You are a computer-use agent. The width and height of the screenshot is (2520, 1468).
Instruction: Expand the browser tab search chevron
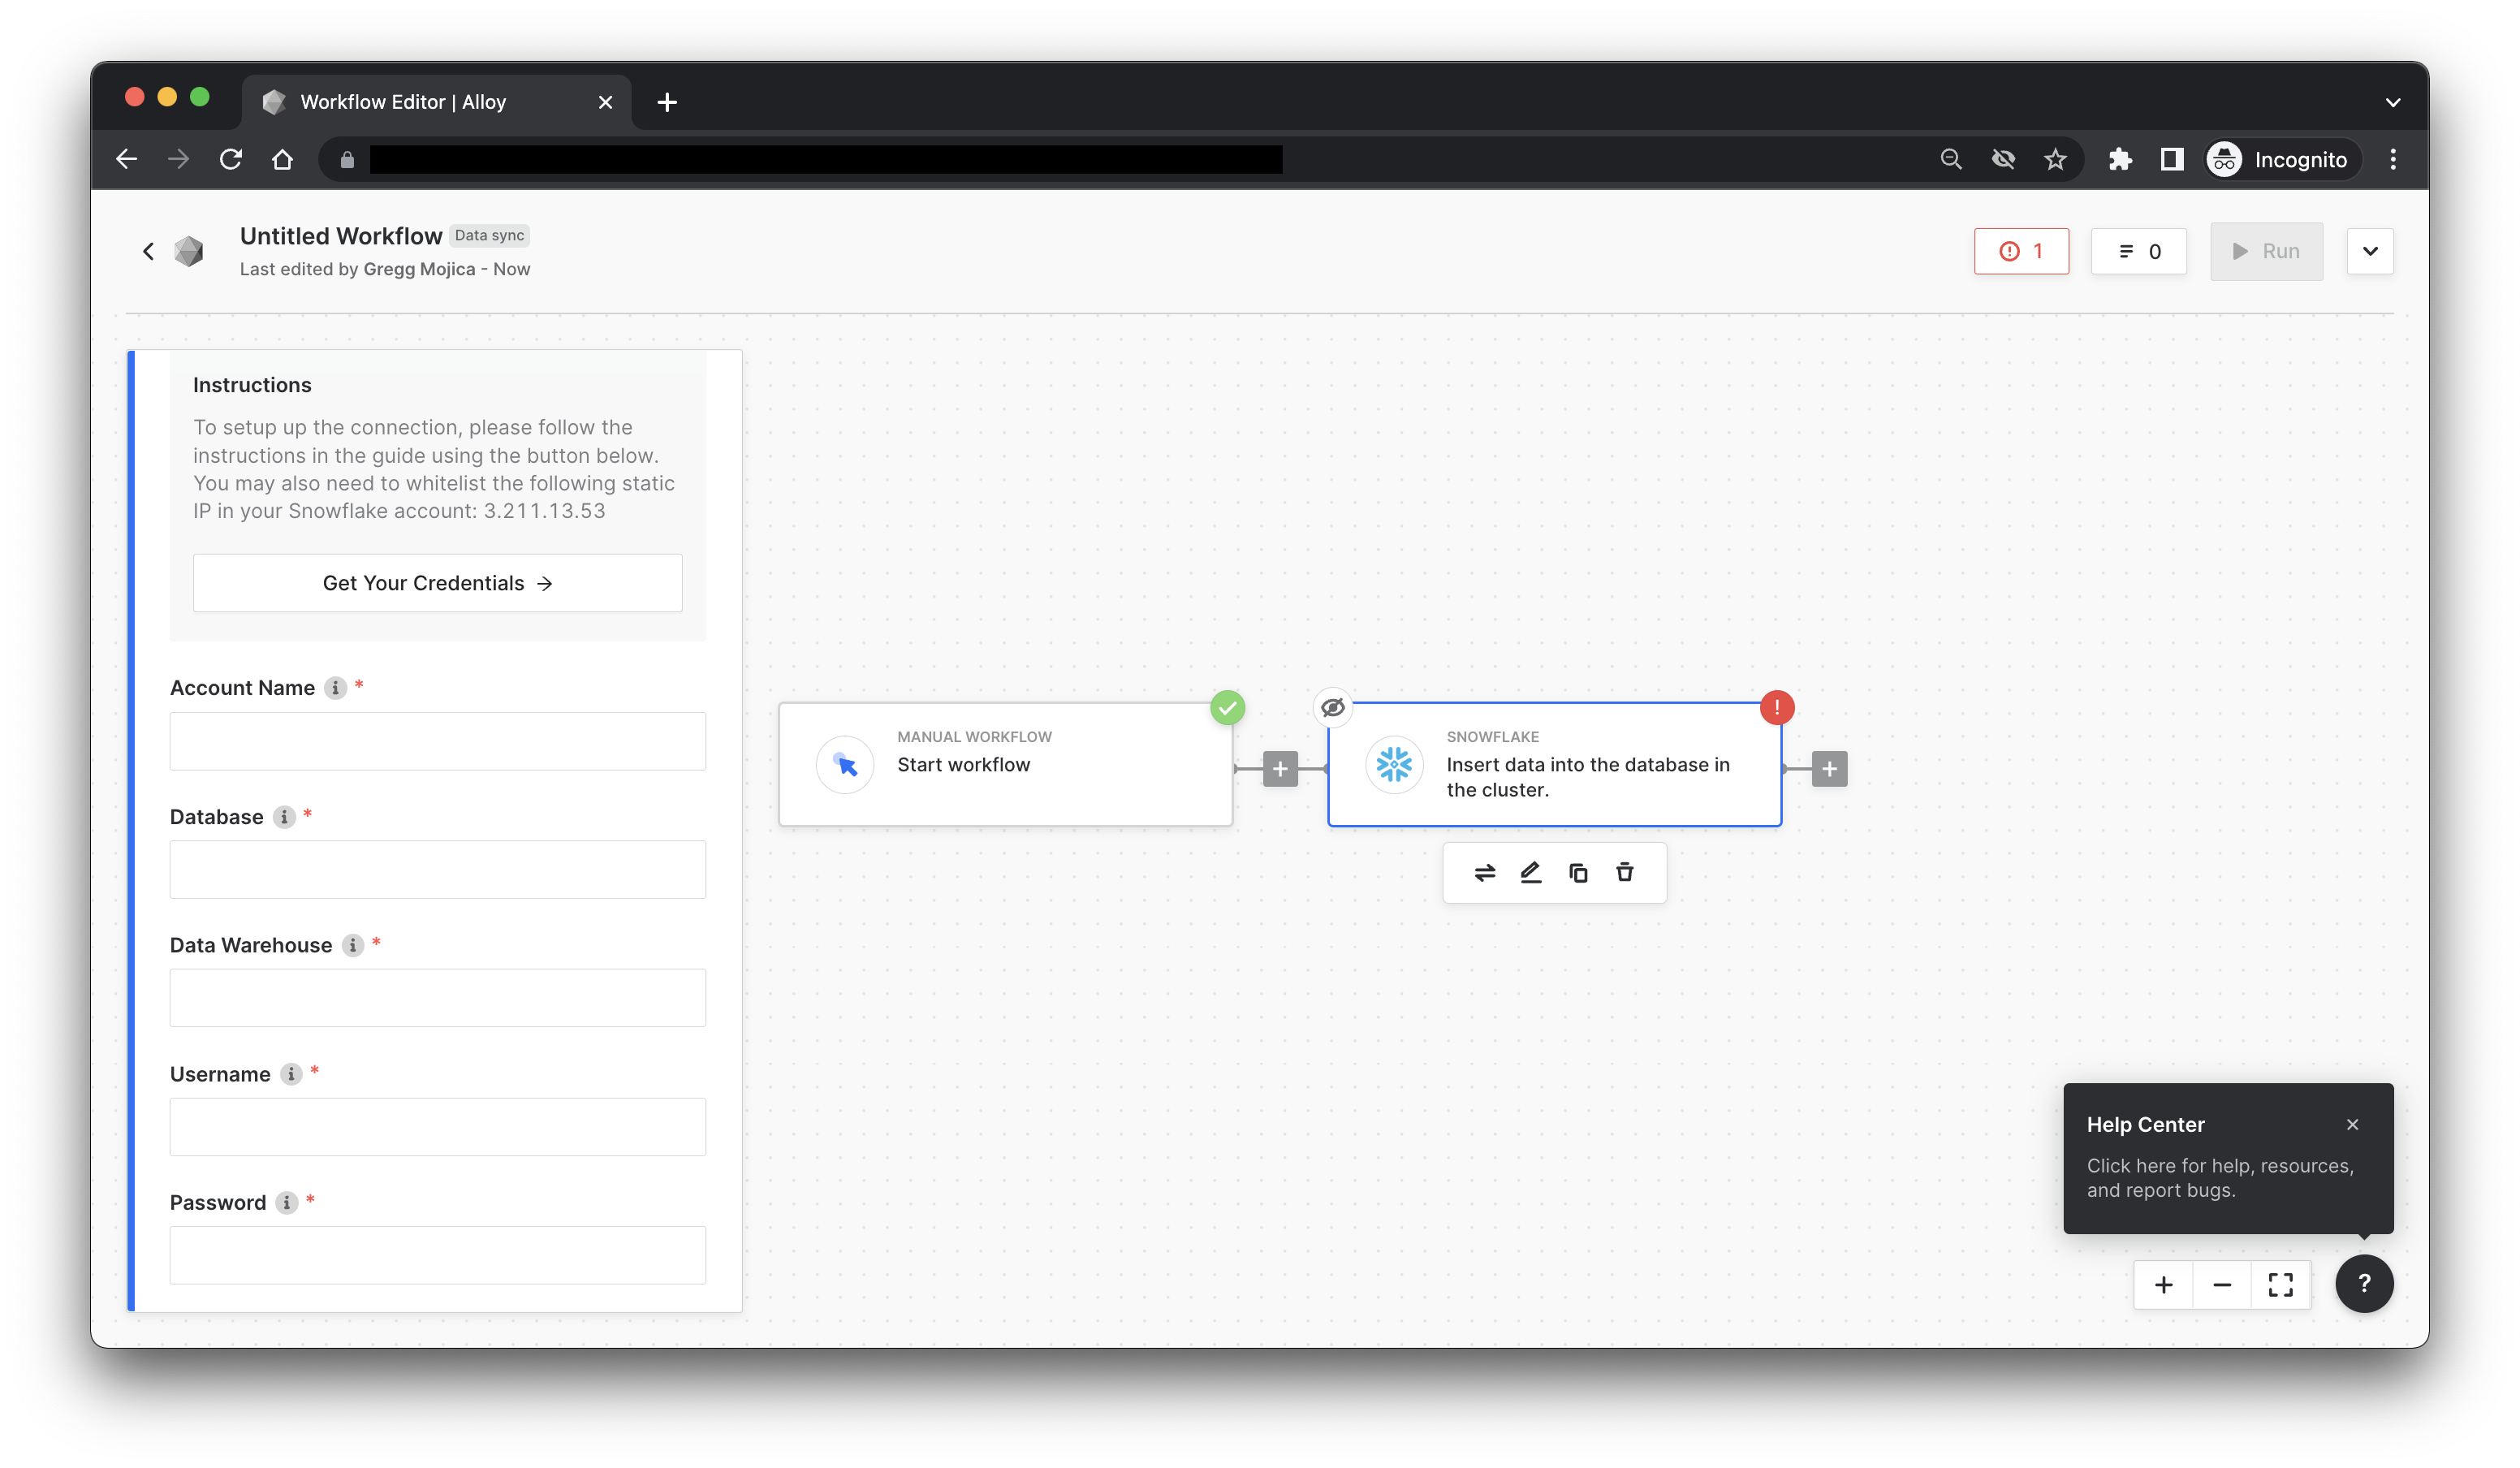click(x=2392, y=102)
